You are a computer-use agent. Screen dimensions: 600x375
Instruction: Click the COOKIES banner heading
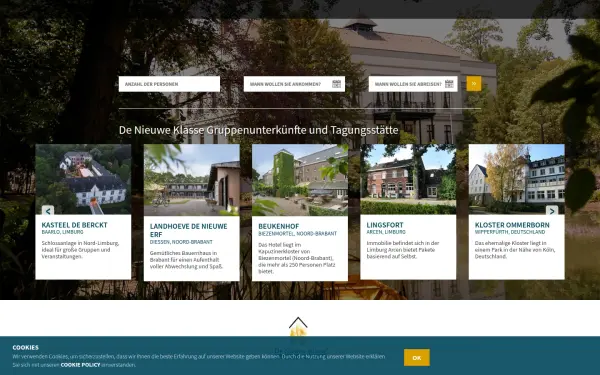pyautogui.click(x=25, y=347)
